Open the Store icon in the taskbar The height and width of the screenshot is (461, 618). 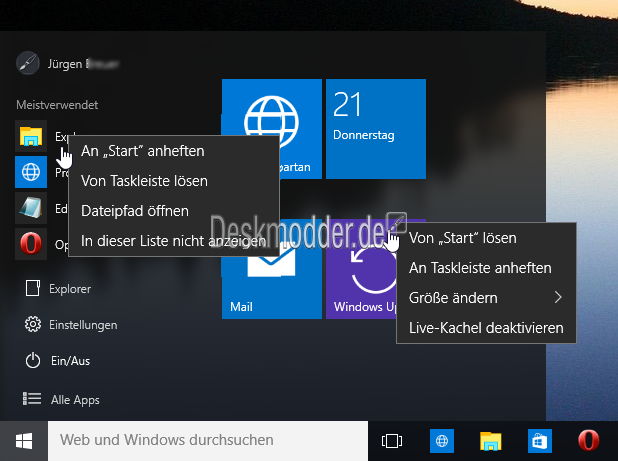[x=540, y=441]
